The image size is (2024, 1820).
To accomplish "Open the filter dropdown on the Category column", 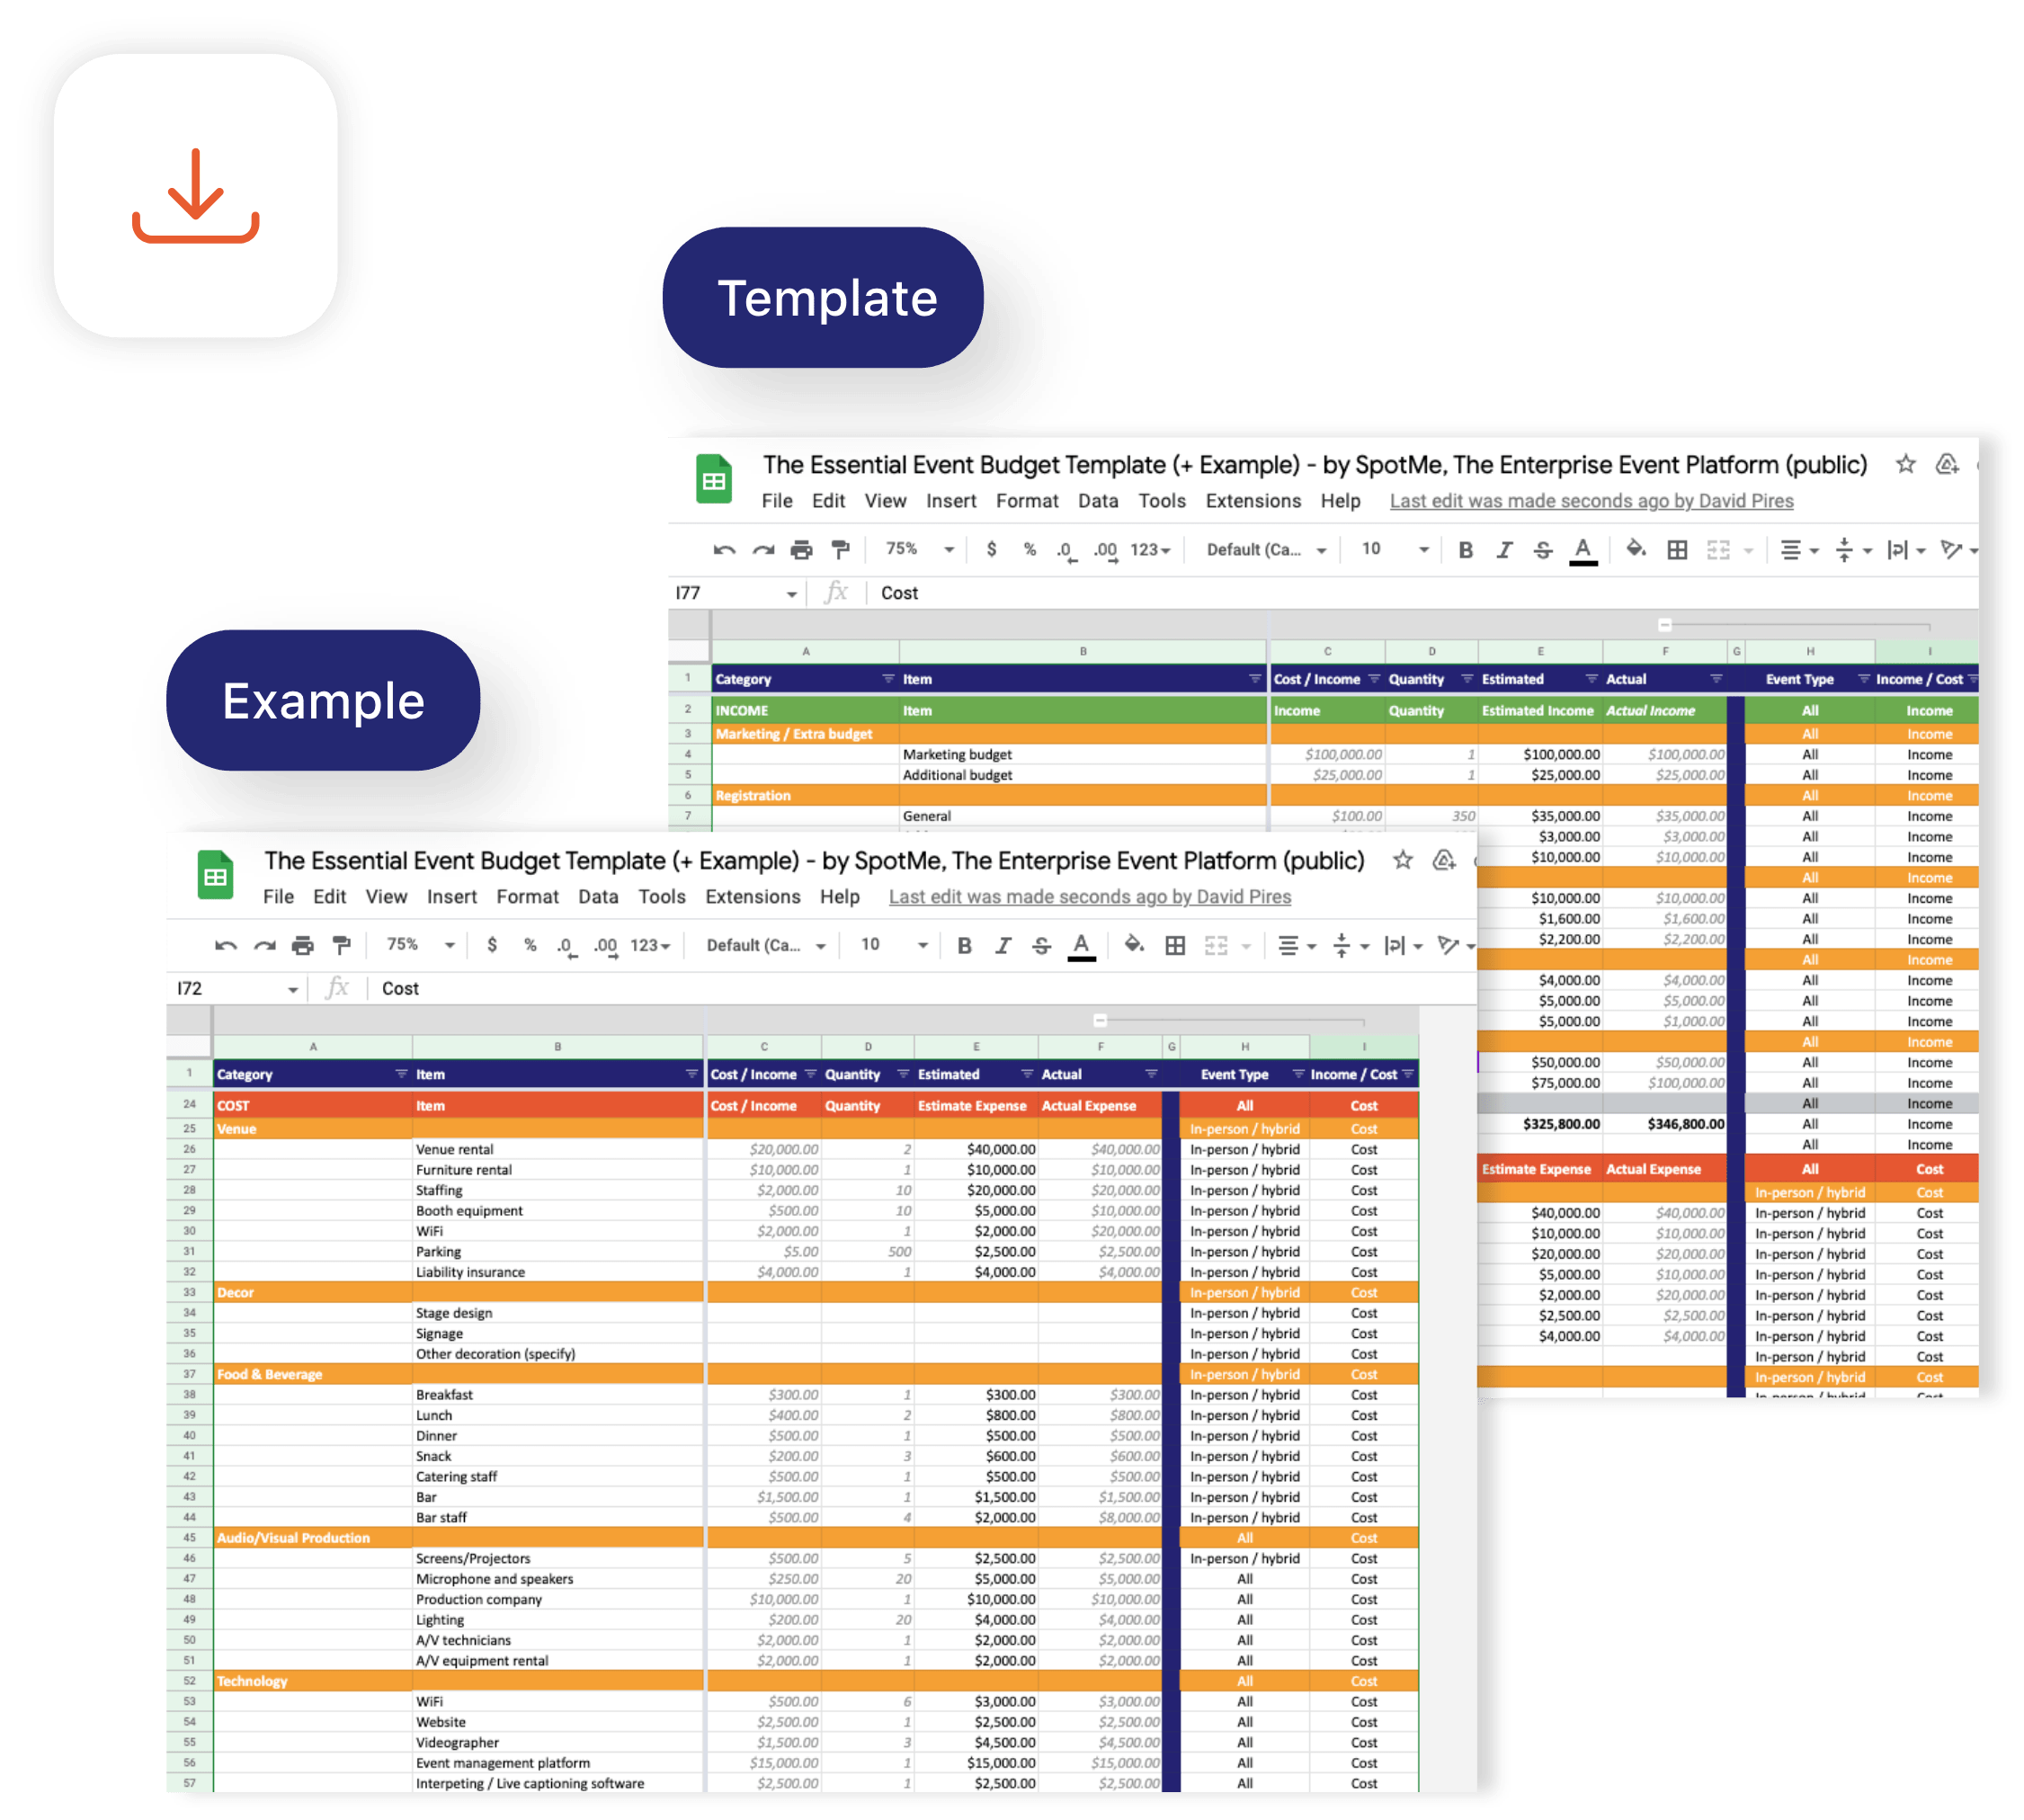I will coord(400,1074).
